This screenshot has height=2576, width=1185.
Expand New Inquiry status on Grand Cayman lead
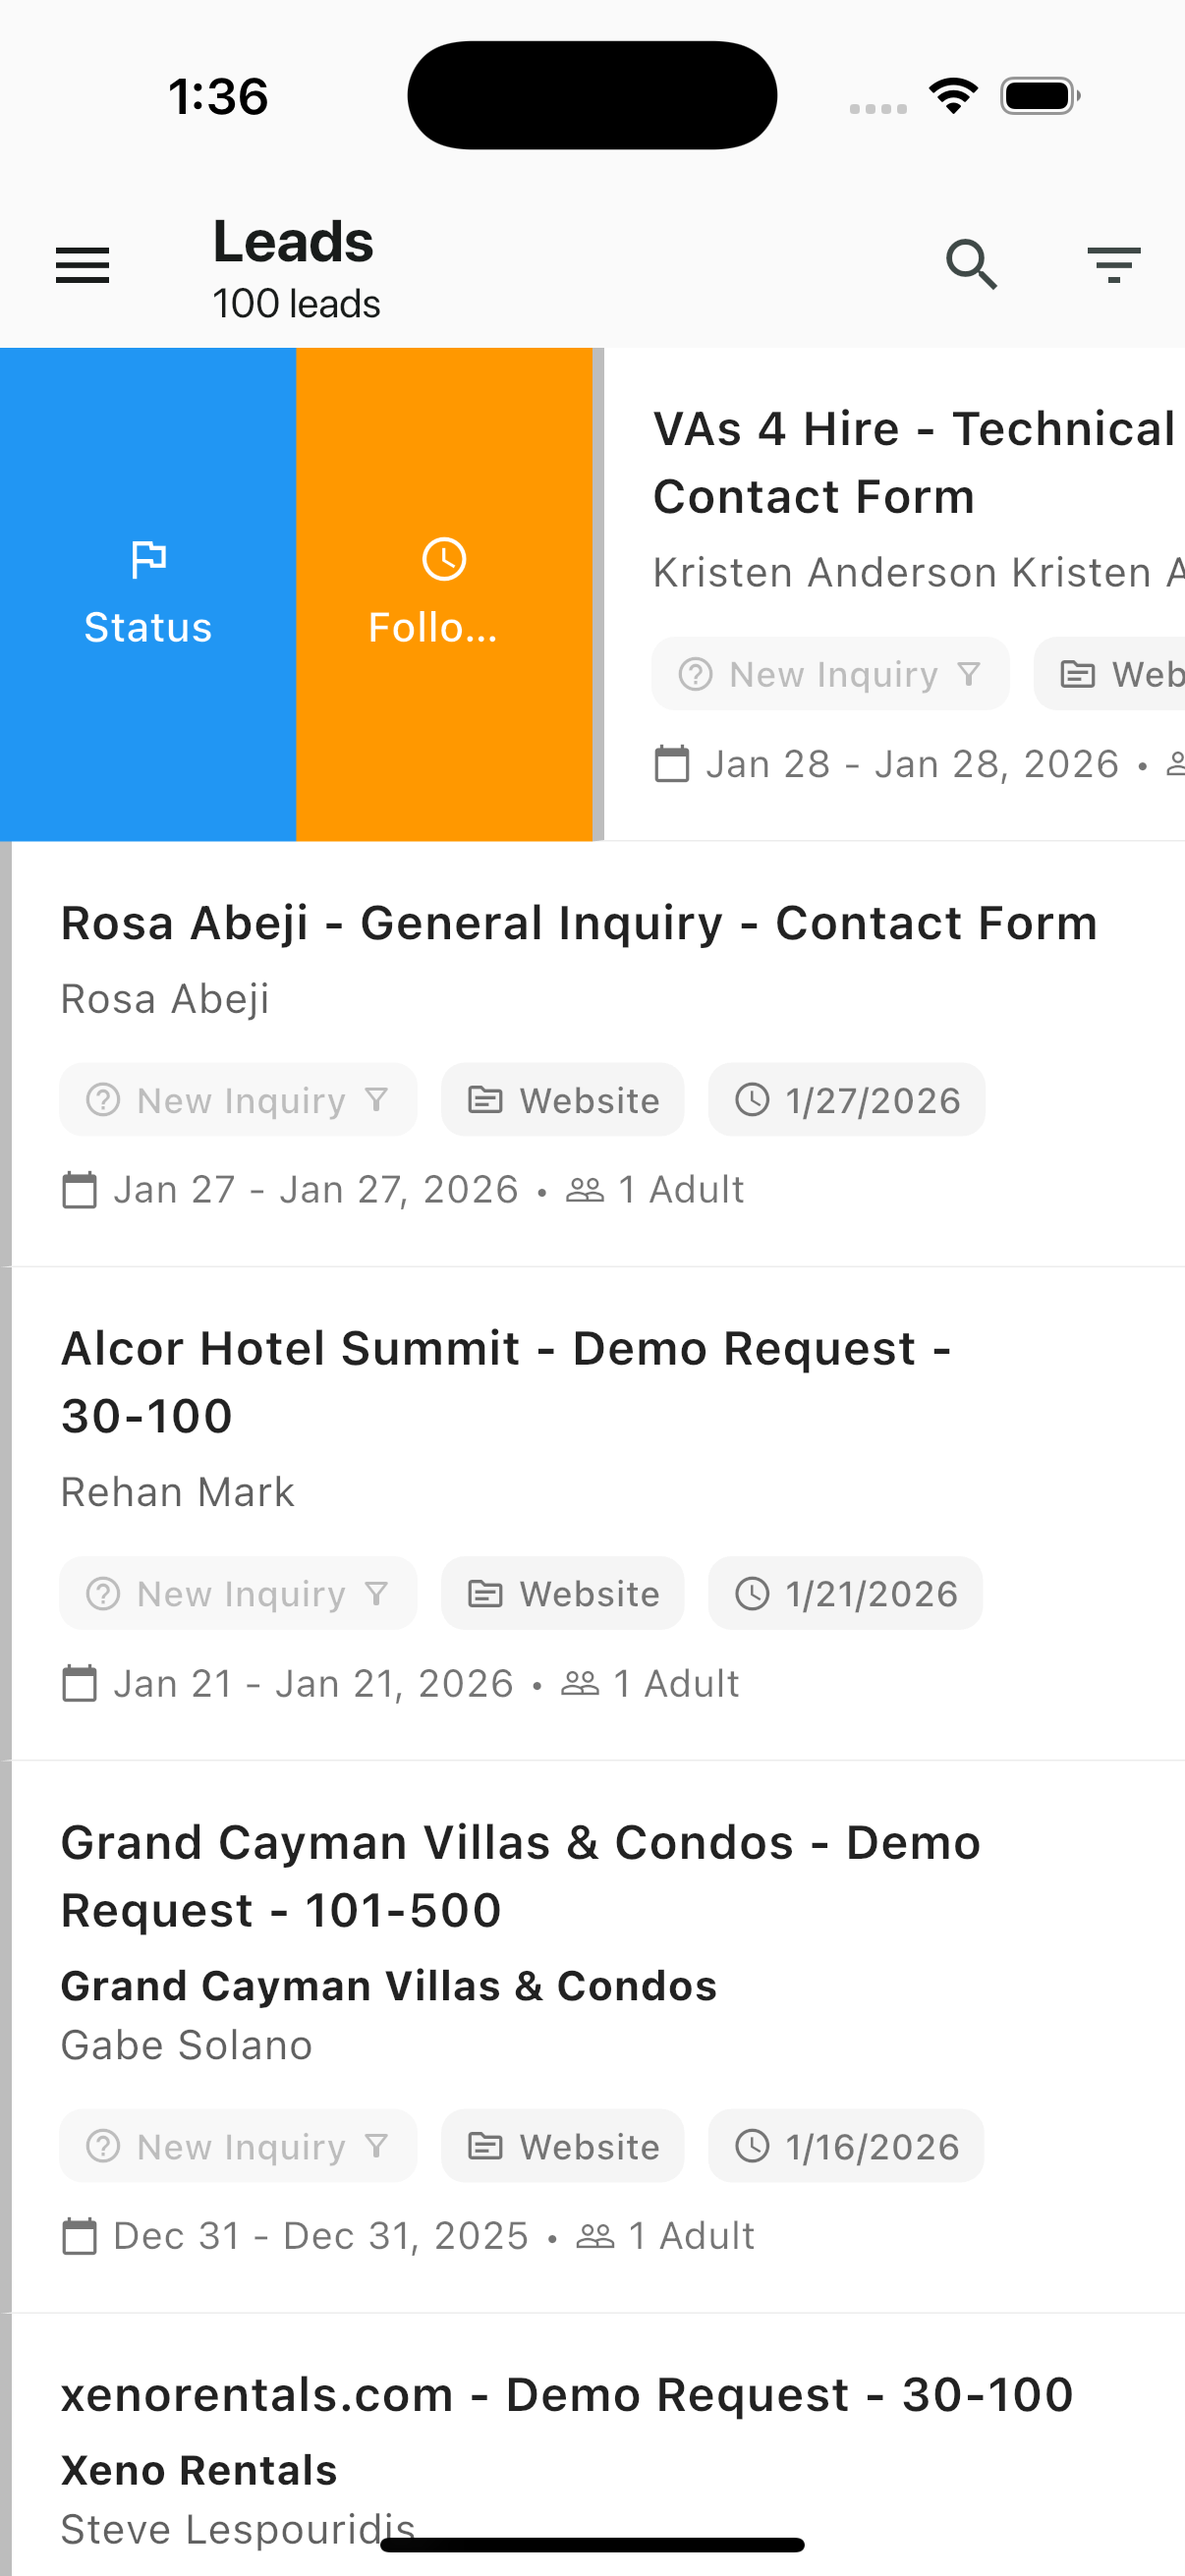pos(238,2146)
